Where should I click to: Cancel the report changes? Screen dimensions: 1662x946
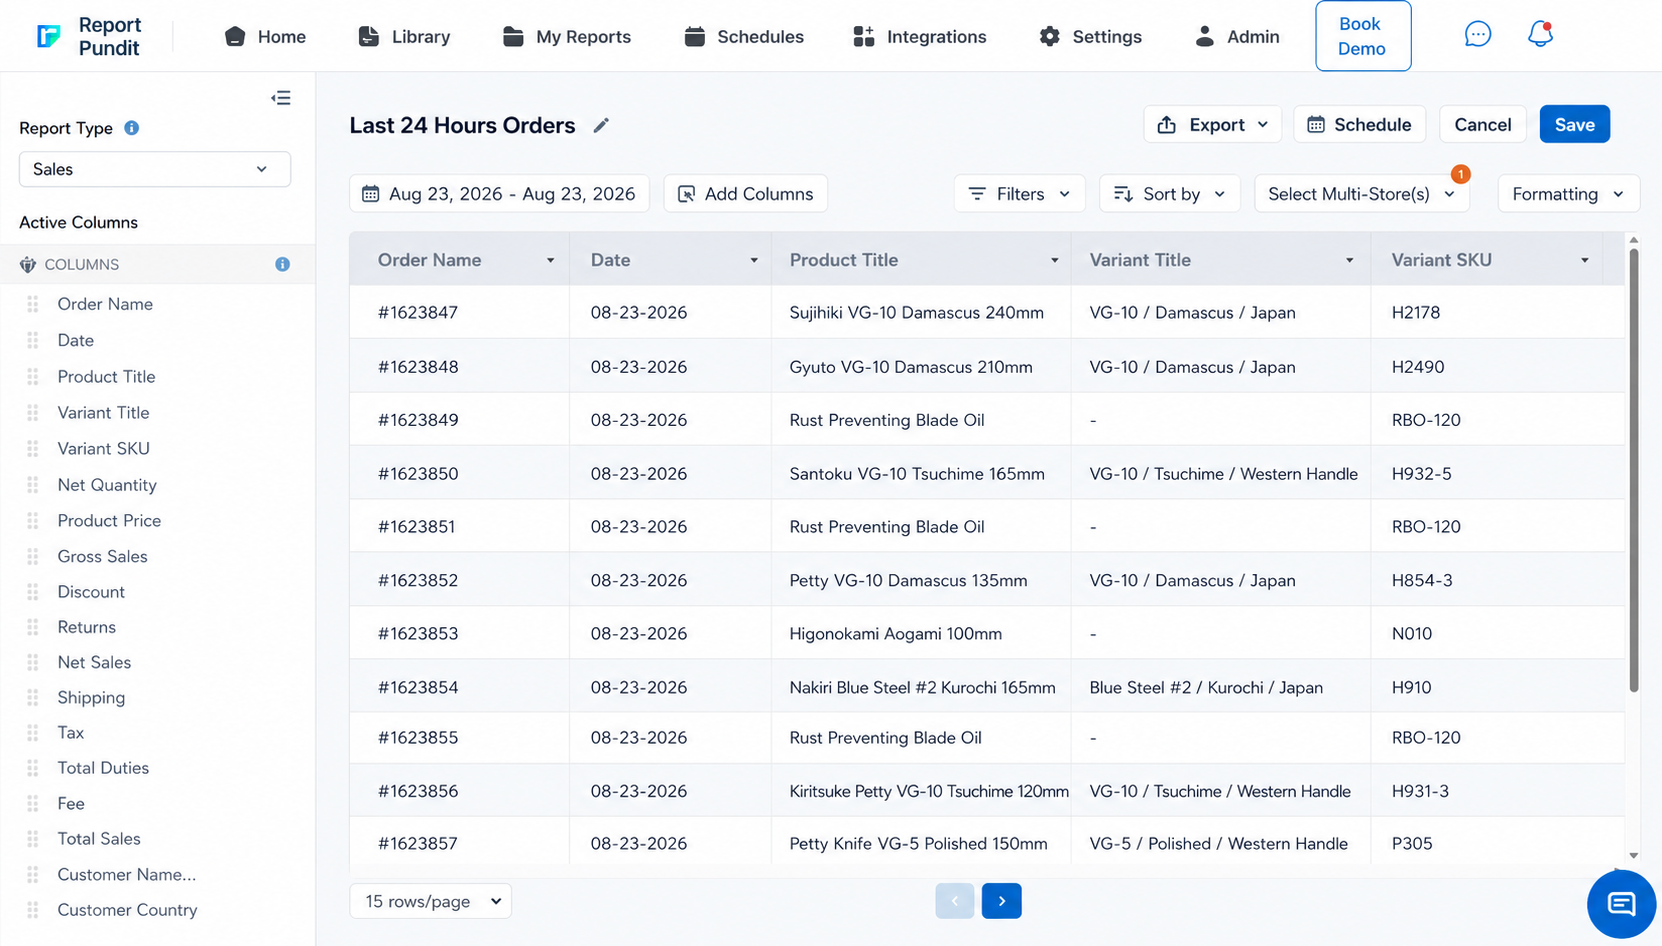[x=1482, y=124]
